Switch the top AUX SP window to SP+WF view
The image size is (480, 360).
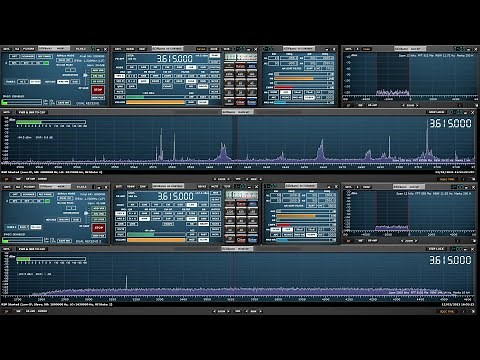372,105
